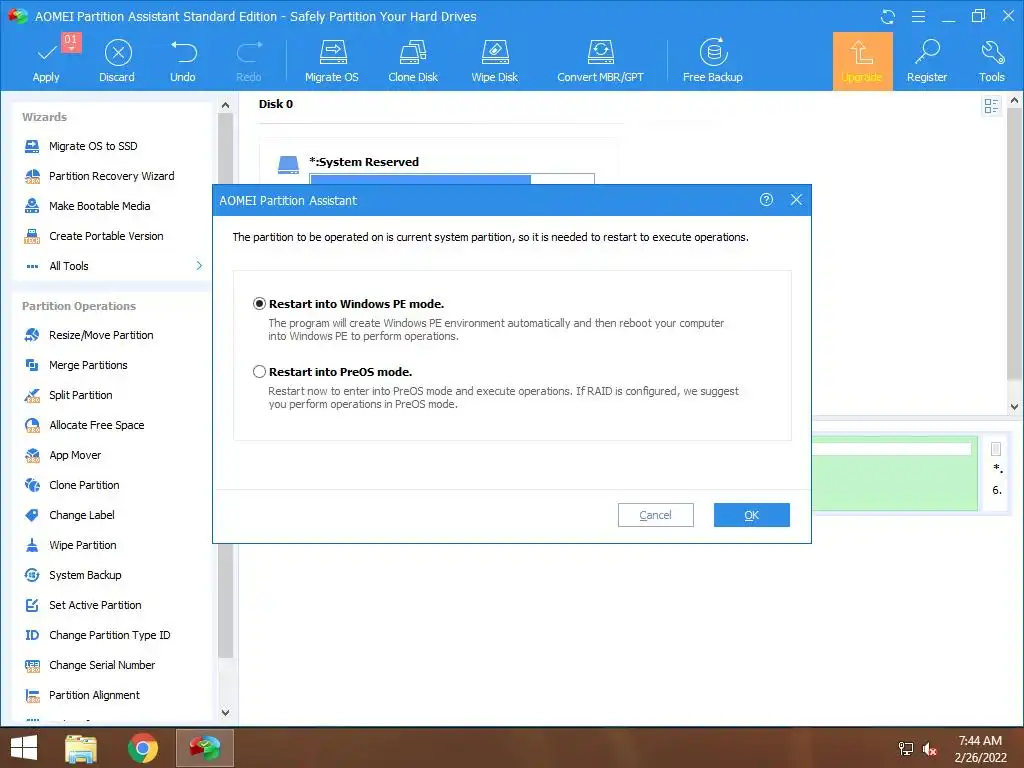The image size is (1024, 768).
Task: Apply the pending operations
Action: coord(46,60)
